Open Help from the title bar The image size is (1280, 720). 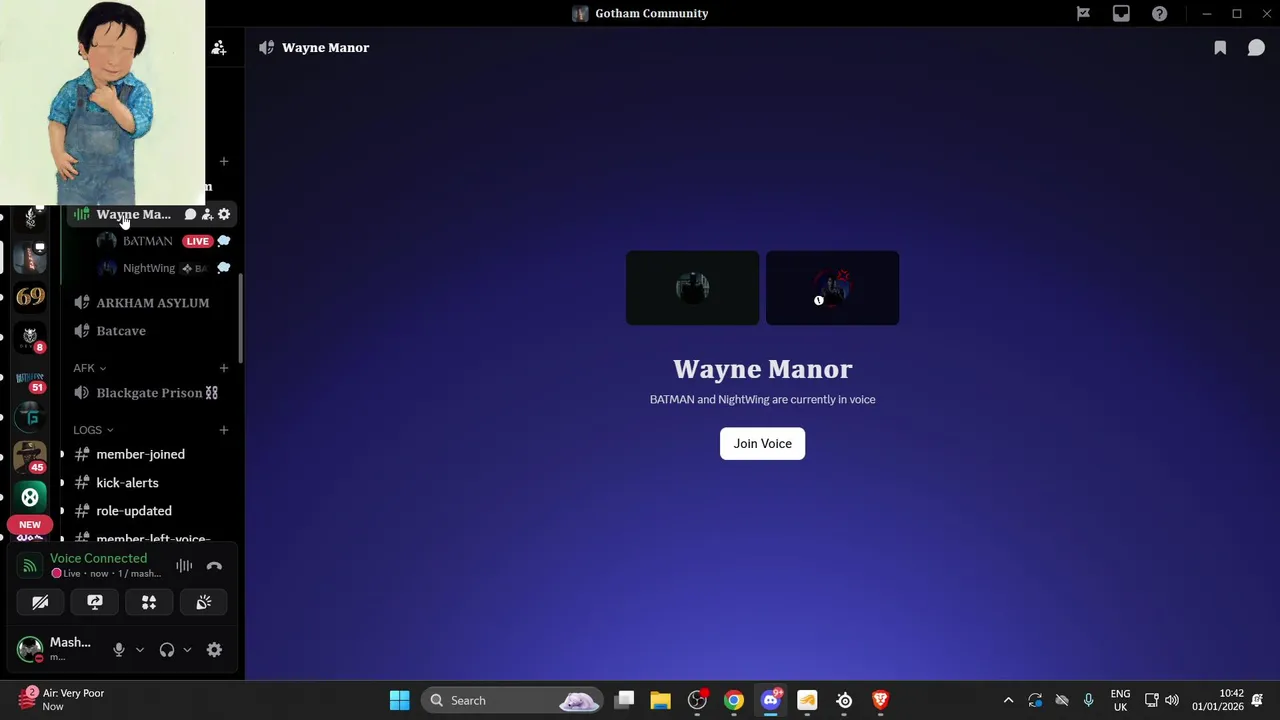[x=1159, y=14]
